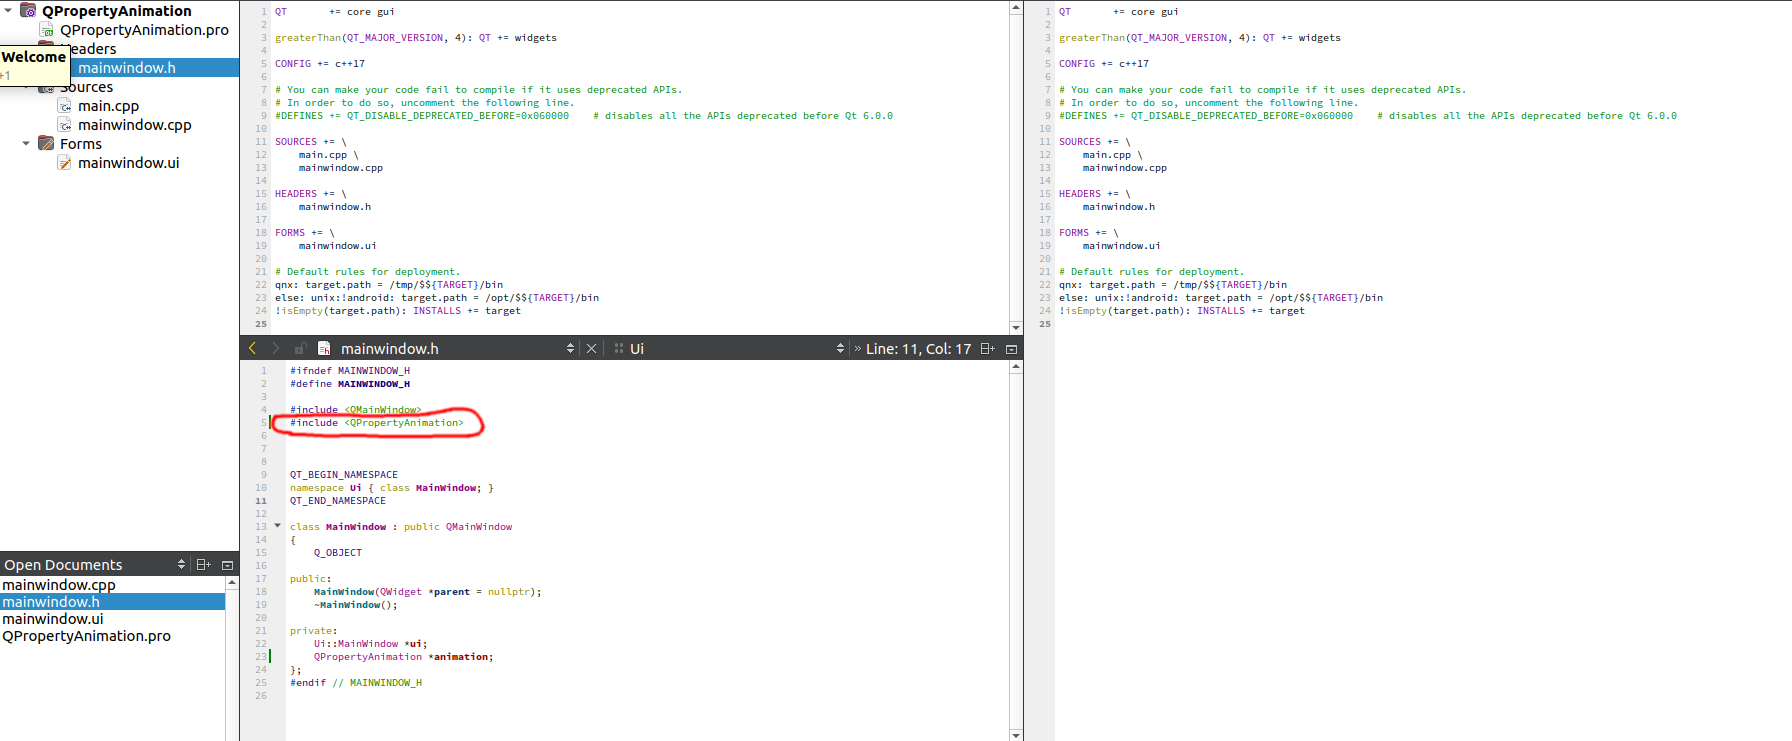Collapse the QPropertyAnimation project tree node
The width and height of the screenshot is (1792, 741).
pyautogui.click(x=8, y=11)
